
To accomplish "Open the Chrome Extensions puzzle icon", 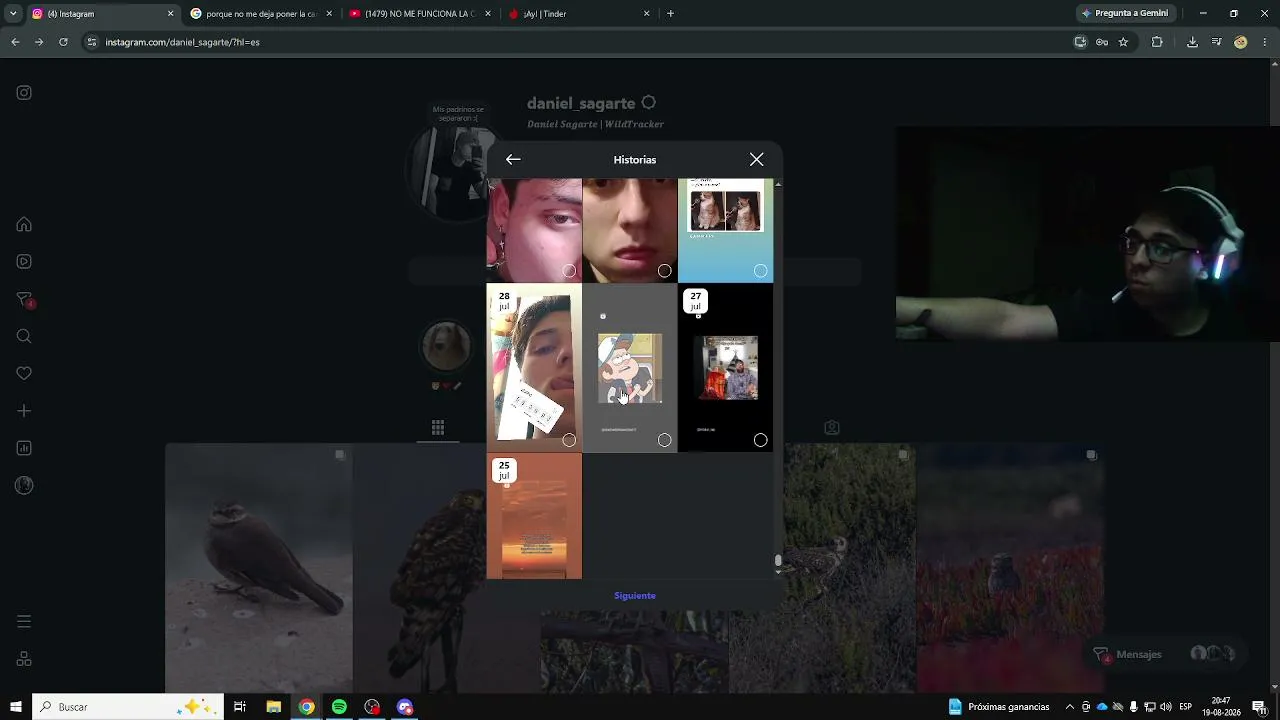I will 1157,42.
